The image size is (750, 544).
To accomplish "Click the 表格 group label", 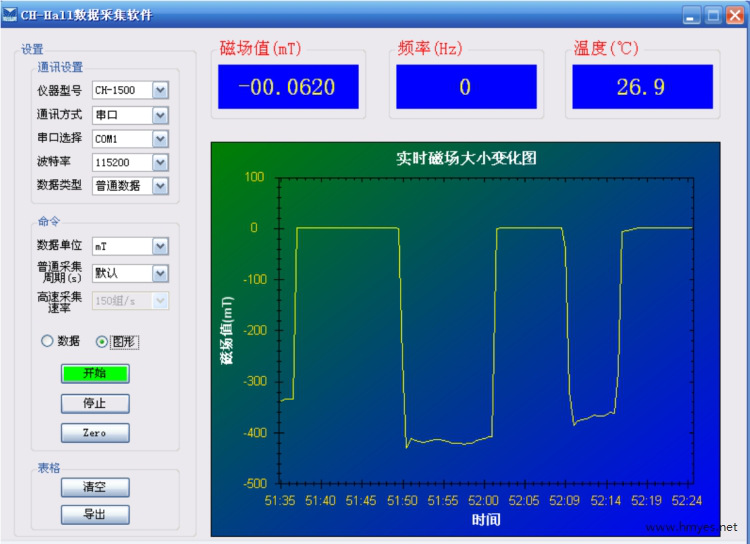I will coord(49,467).
